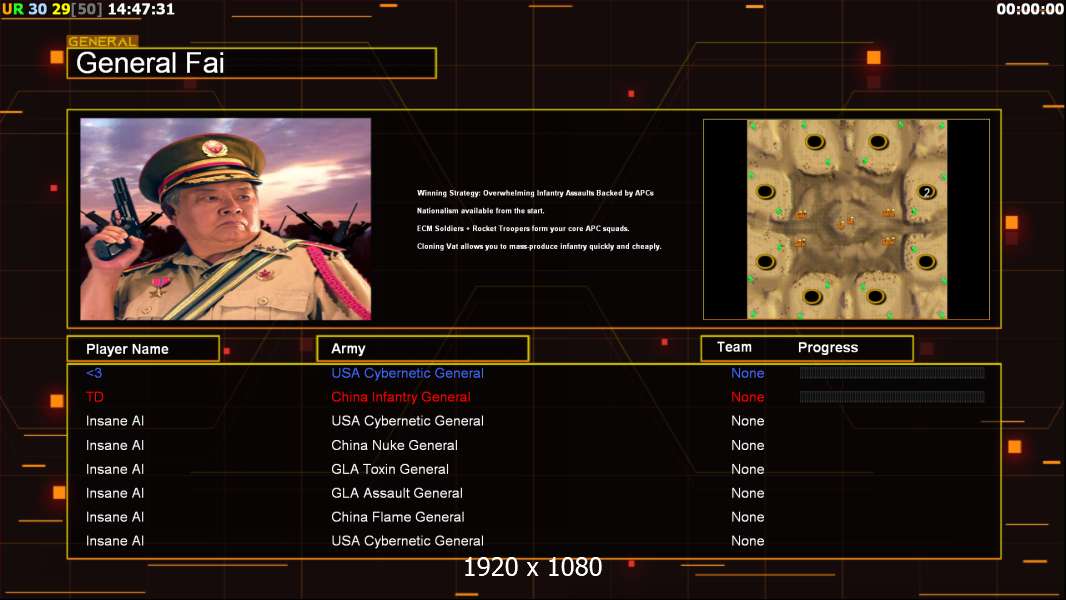Click the gray [50] value in overlay
Image resolution: width=1066 pixels, height=600 pixels.
click(x=87, y=10)
